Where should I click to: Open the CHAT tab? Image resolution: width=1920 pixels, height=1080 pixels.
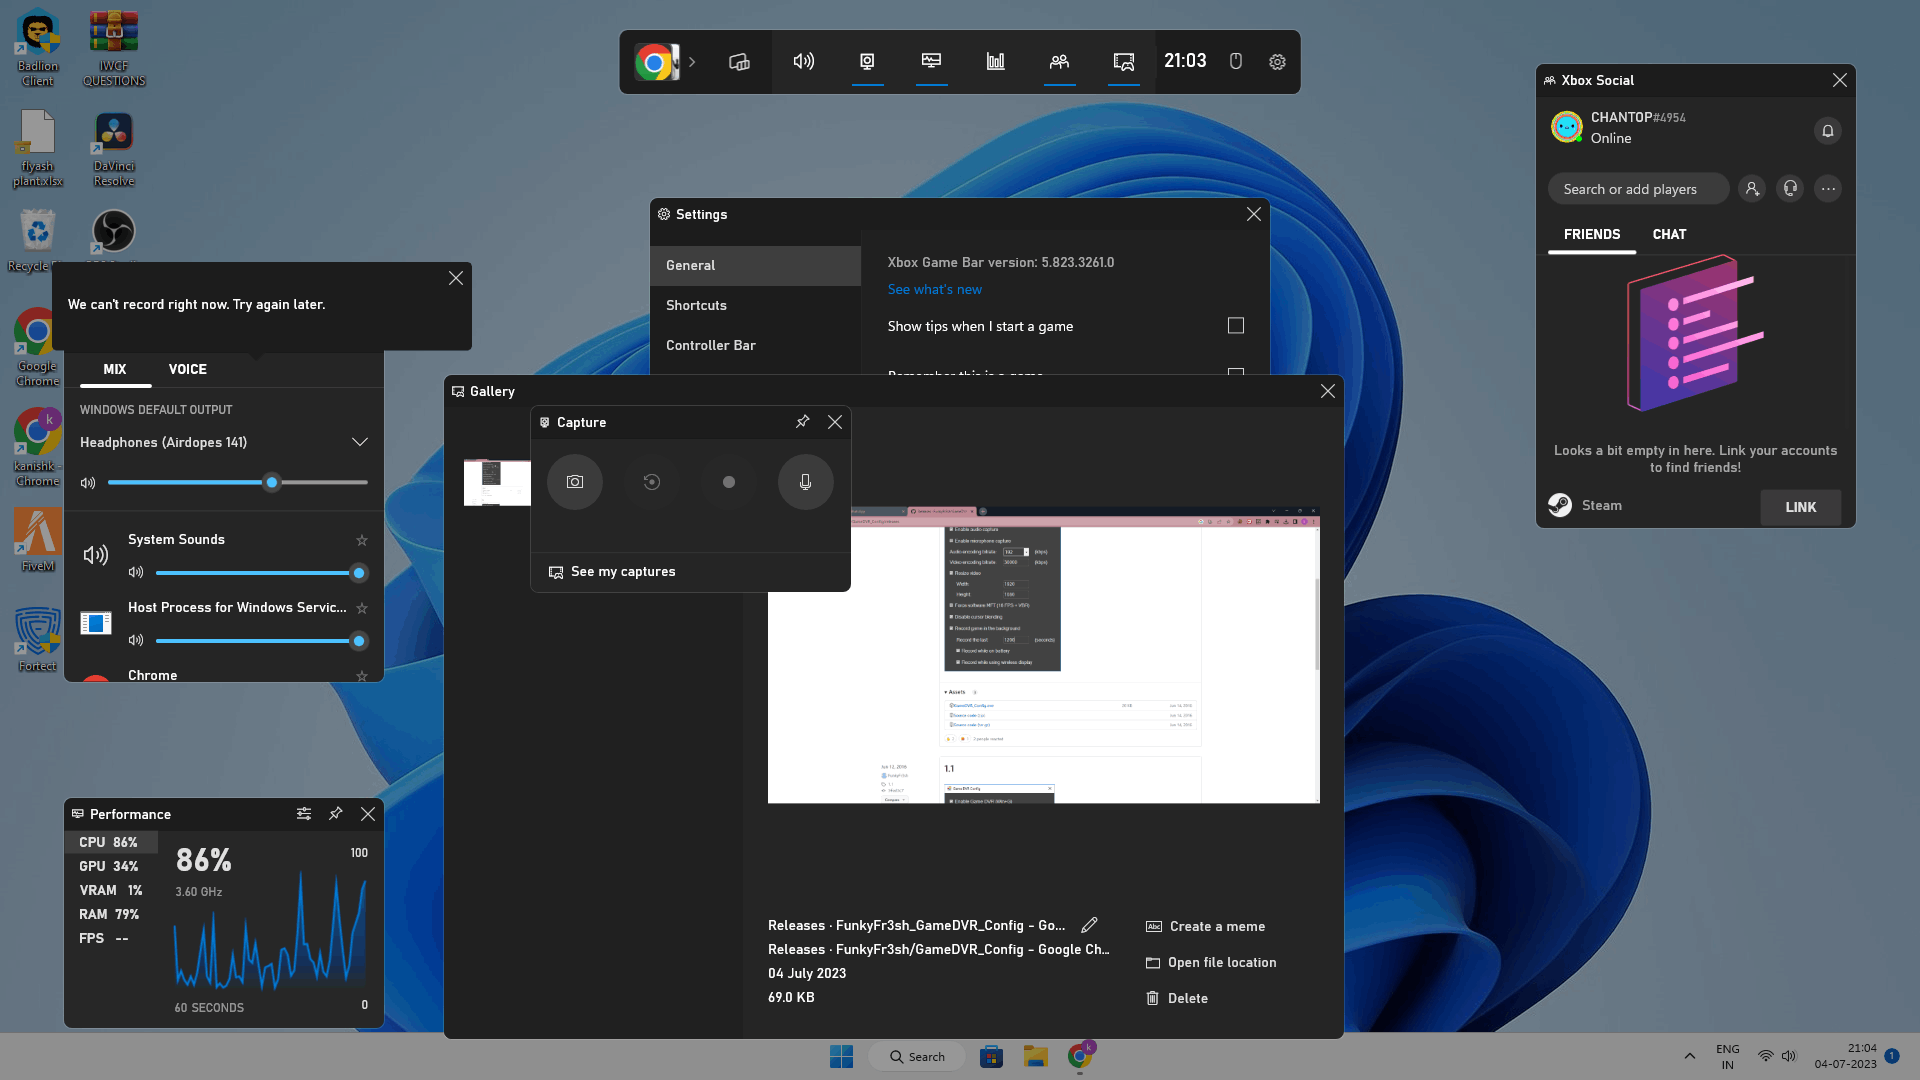1669,234
